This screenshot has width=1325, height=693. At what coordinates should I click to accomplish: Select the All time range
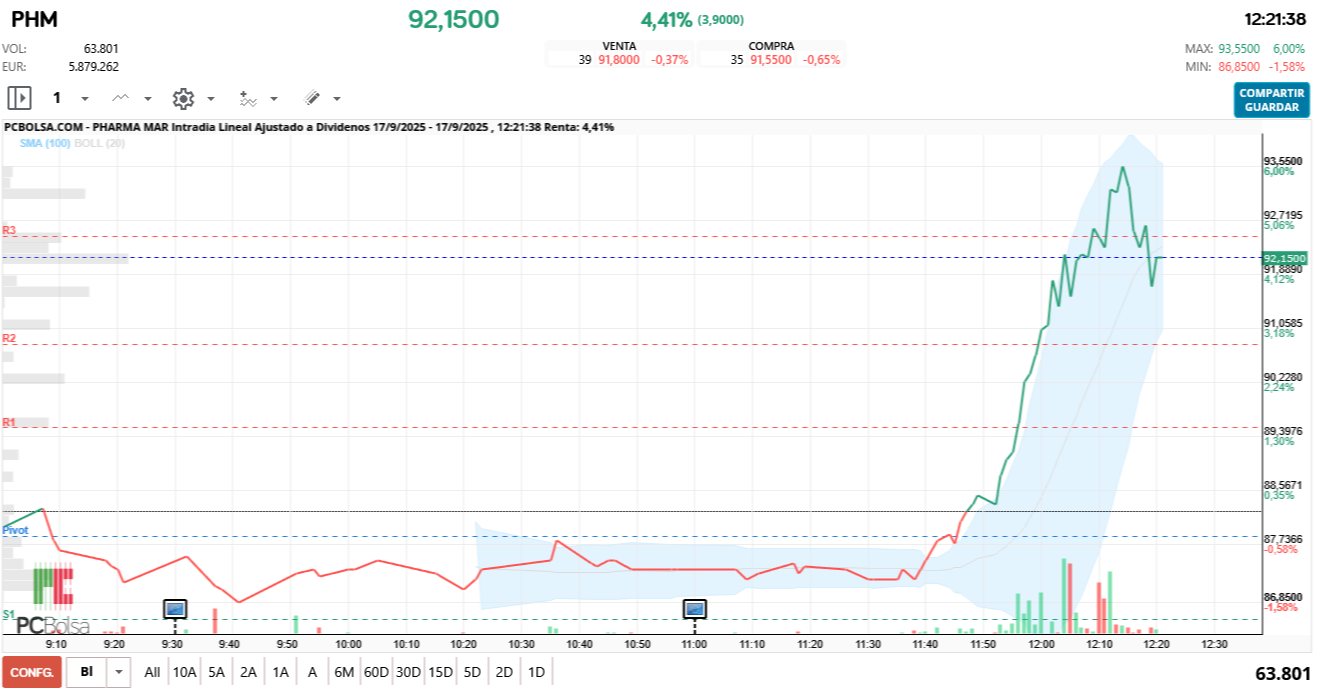coord(152,672)
